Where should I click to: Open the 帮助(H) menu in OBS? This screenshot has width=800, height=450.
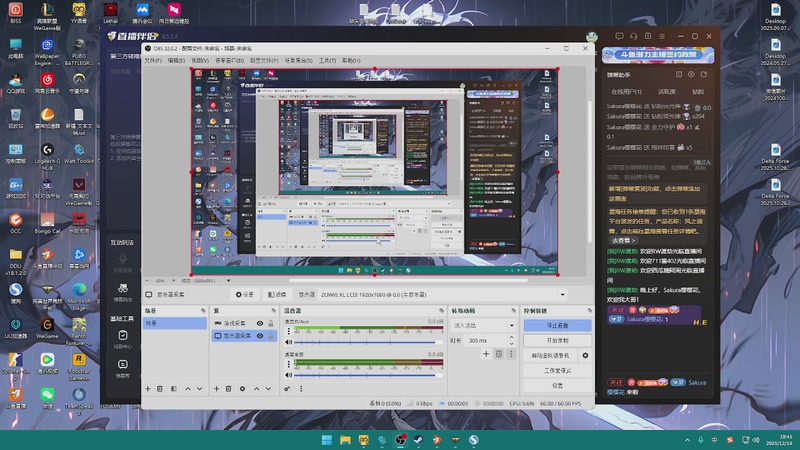pyautogui.click(x=351, y=60)
